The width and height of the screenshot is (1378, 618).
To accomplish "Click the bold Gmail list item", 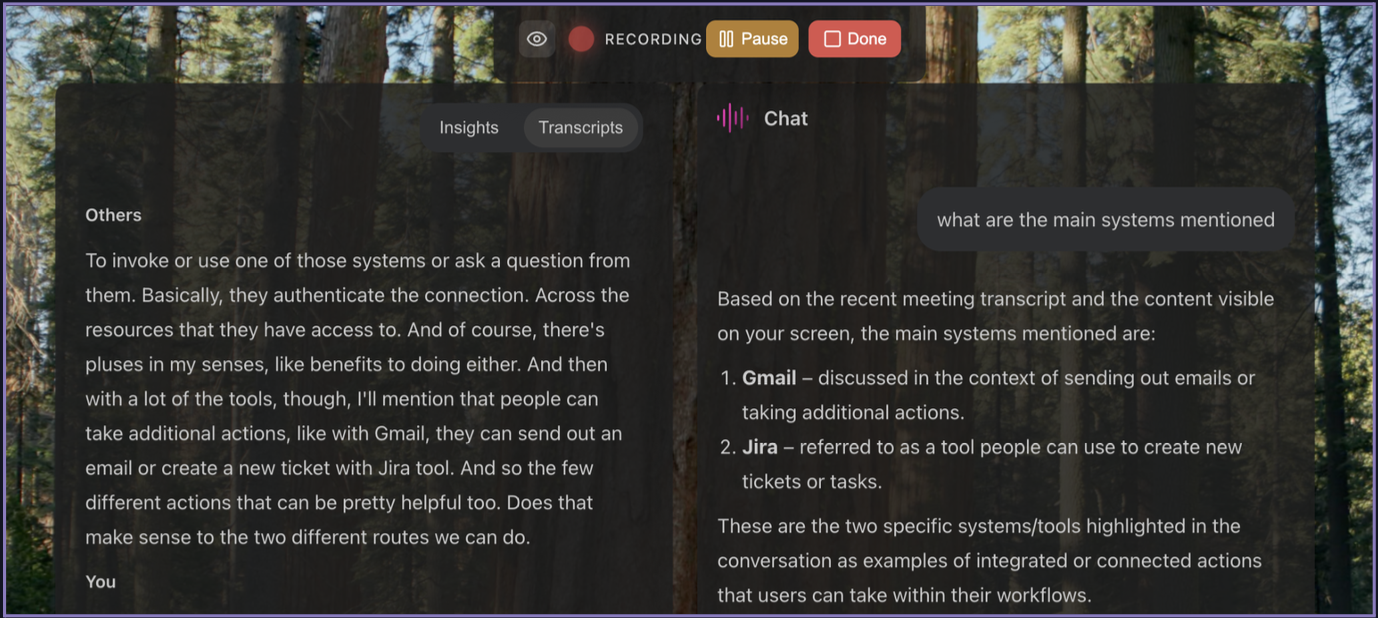I will [x=769, y=378].
